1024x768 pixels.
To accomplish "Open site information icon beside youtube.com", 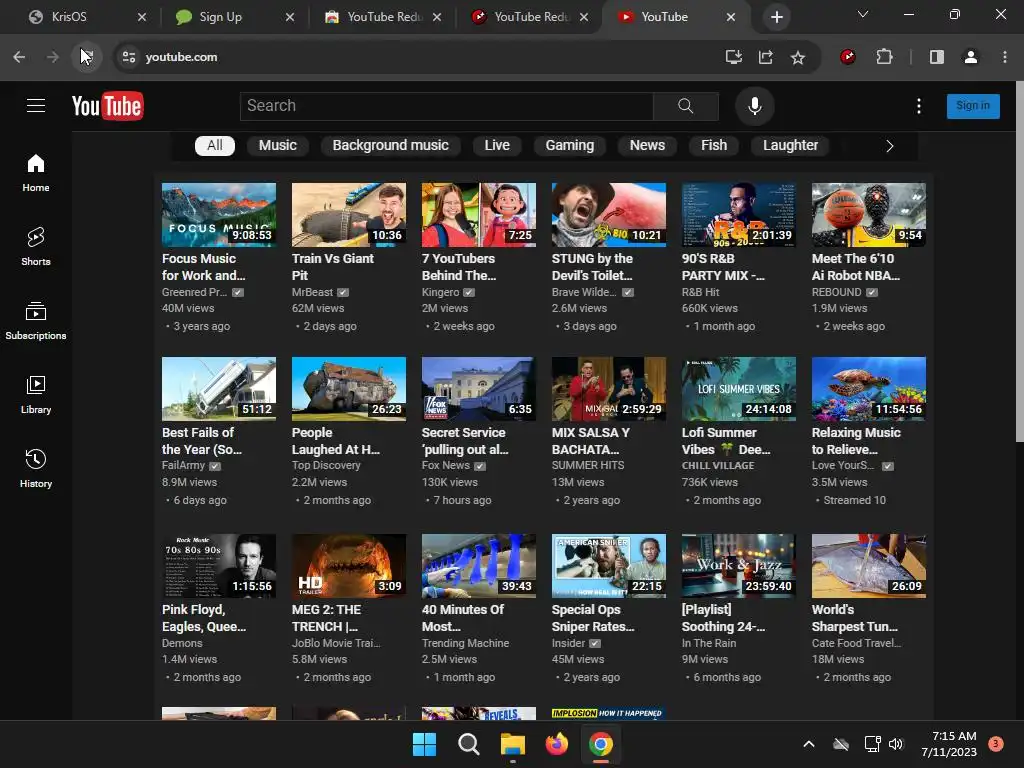I will [129, 57].
